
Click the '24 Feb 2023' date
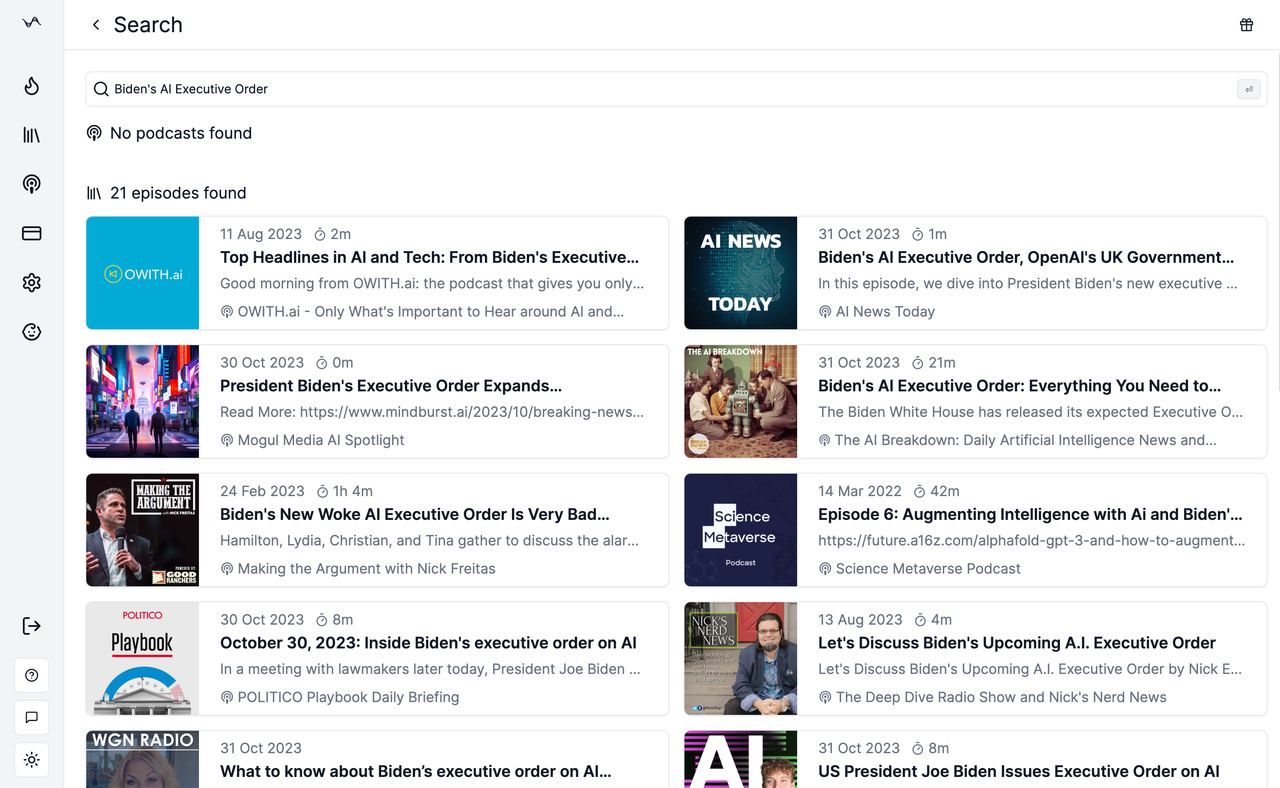(x=262, y=491)
